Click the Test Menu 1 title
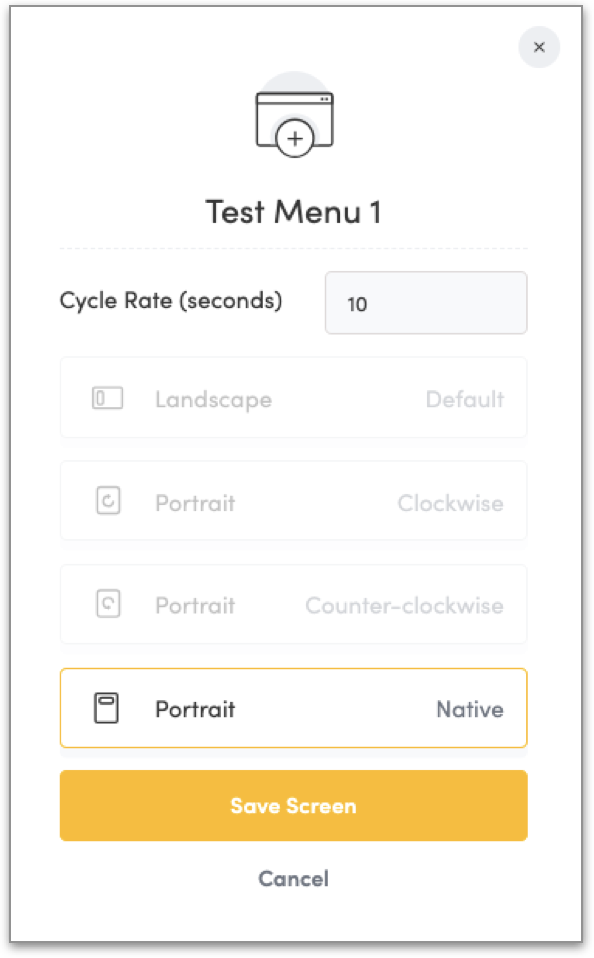594x958 pixels. click(293, 212)
